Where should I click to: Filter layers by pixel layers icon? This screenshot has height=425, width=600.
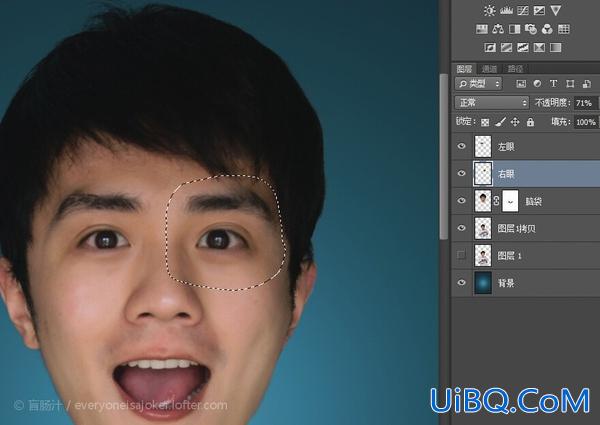point(521,84)
